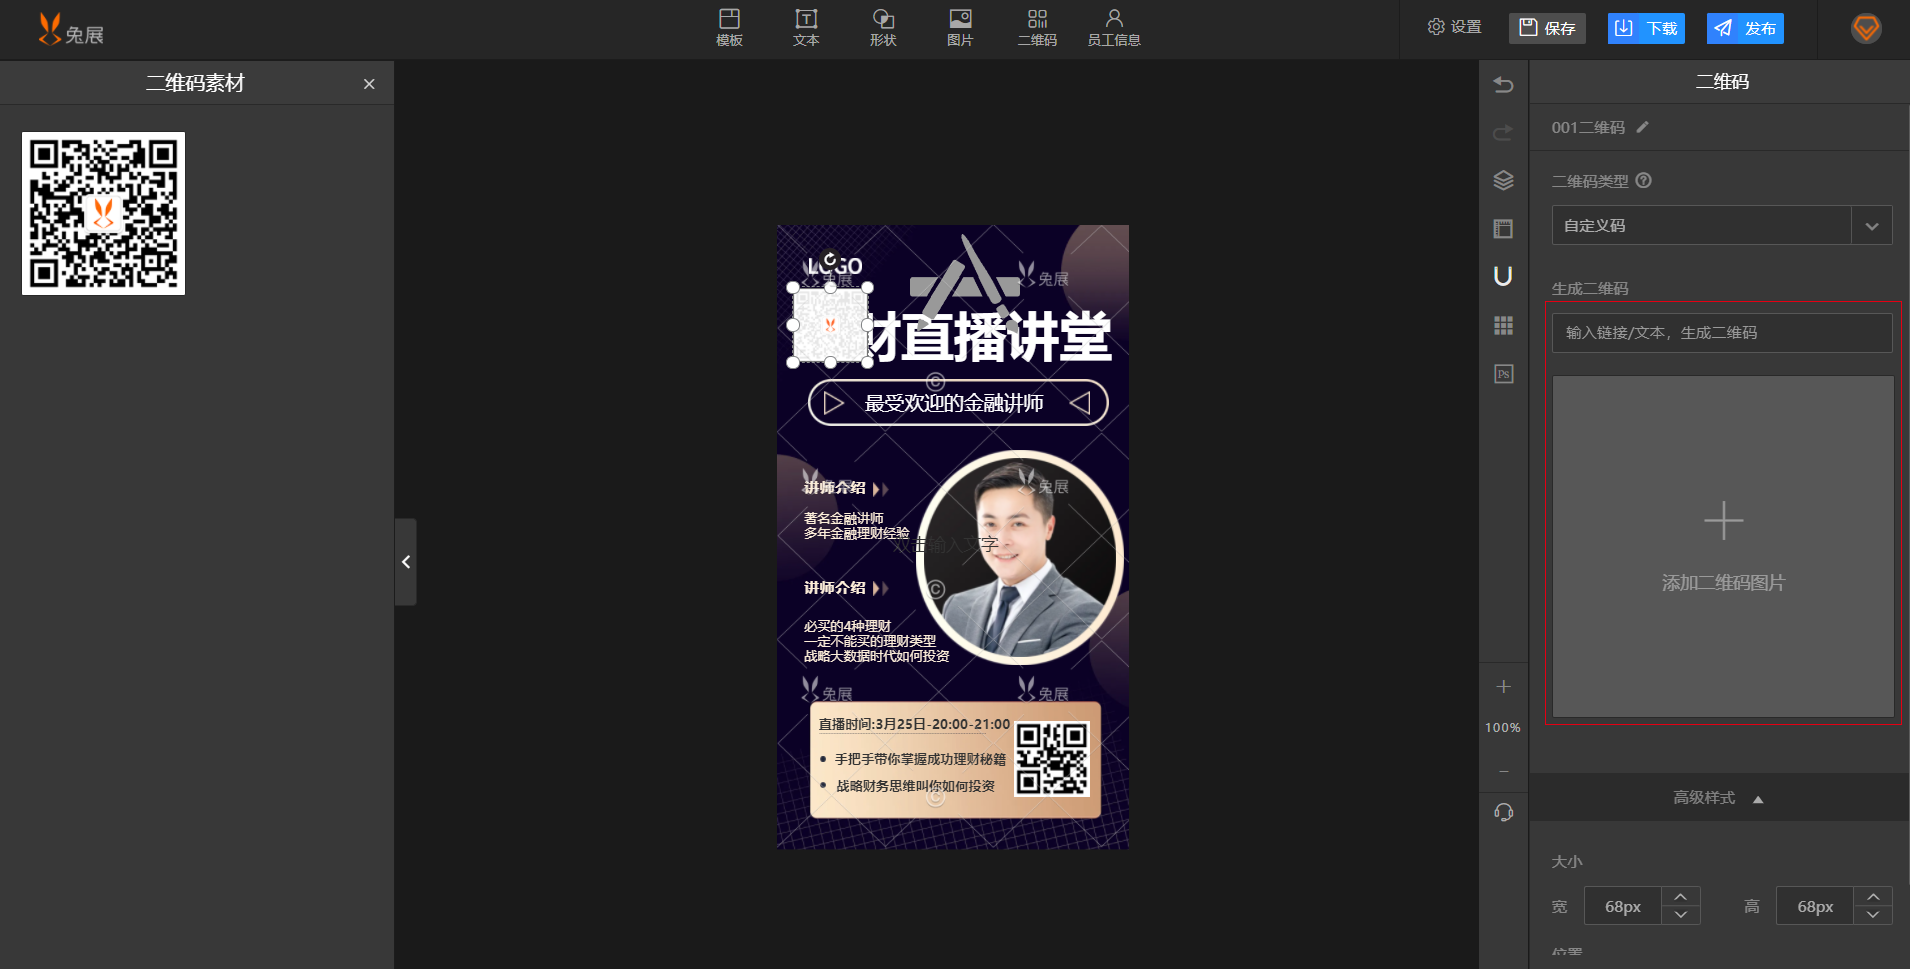Click the 下载 download button
1910x969 pixels.
[1646, 28]
